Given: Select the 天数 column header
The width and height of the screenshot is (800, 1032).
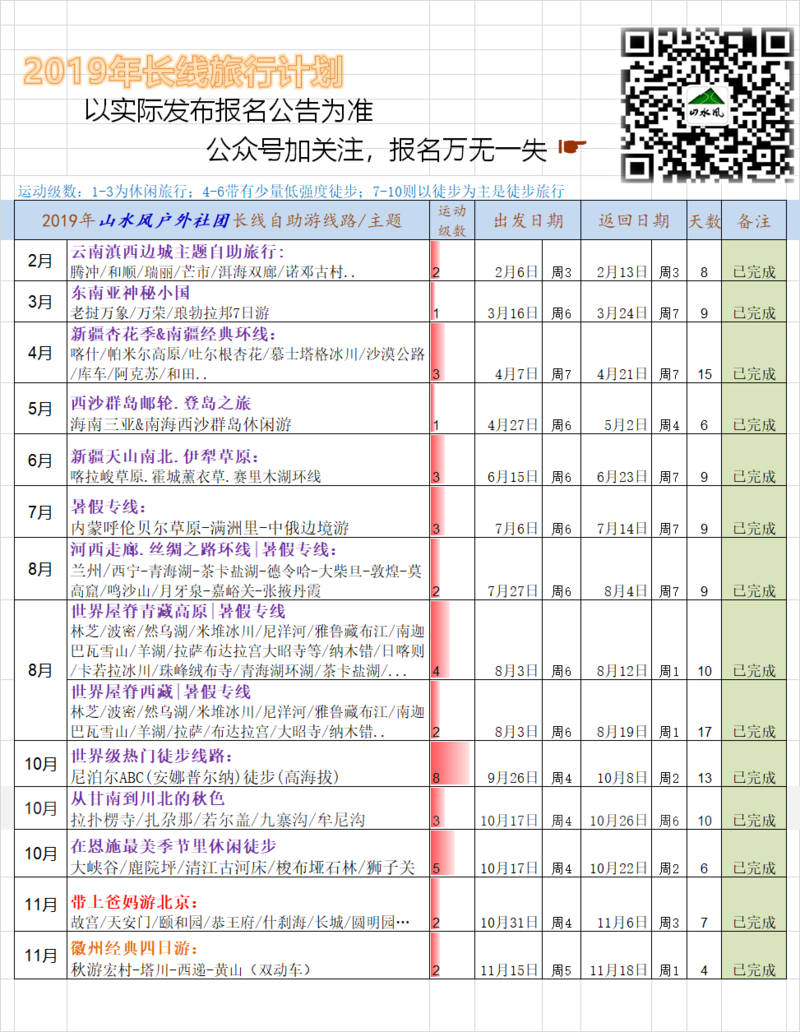Looking at the screenshot, I should (x=702, y=221).
